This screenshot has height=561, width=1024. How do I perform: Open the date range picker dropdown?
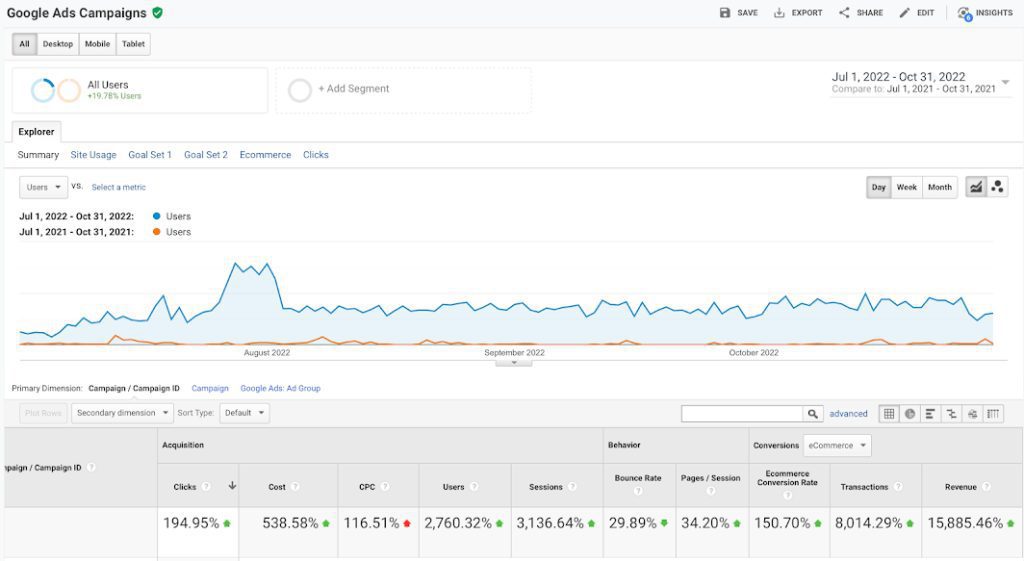pyautogui.click(x=1005, y=82)
